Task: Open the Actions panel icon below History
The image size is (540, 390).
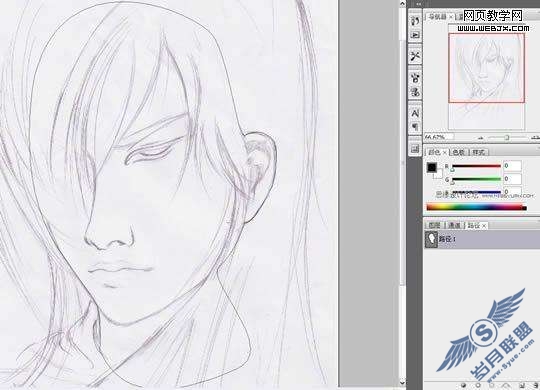Action: (x=415, y=35)
